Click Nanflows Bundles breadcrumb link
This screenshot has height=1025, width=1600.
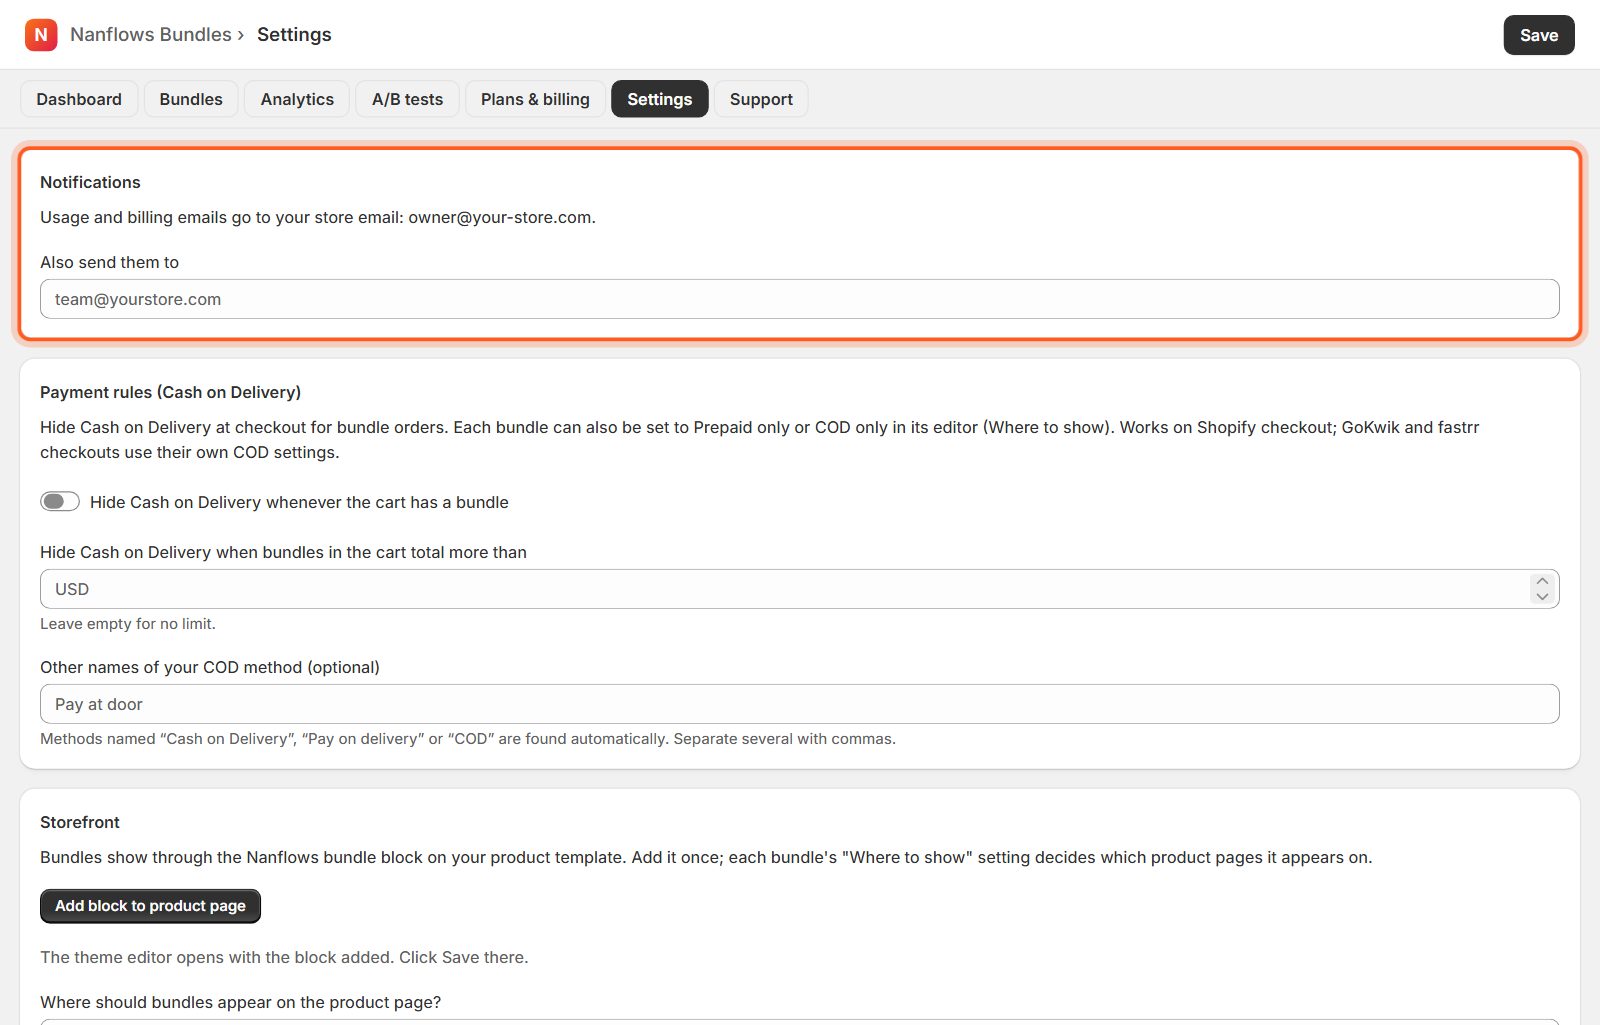(x=151, y=34)
